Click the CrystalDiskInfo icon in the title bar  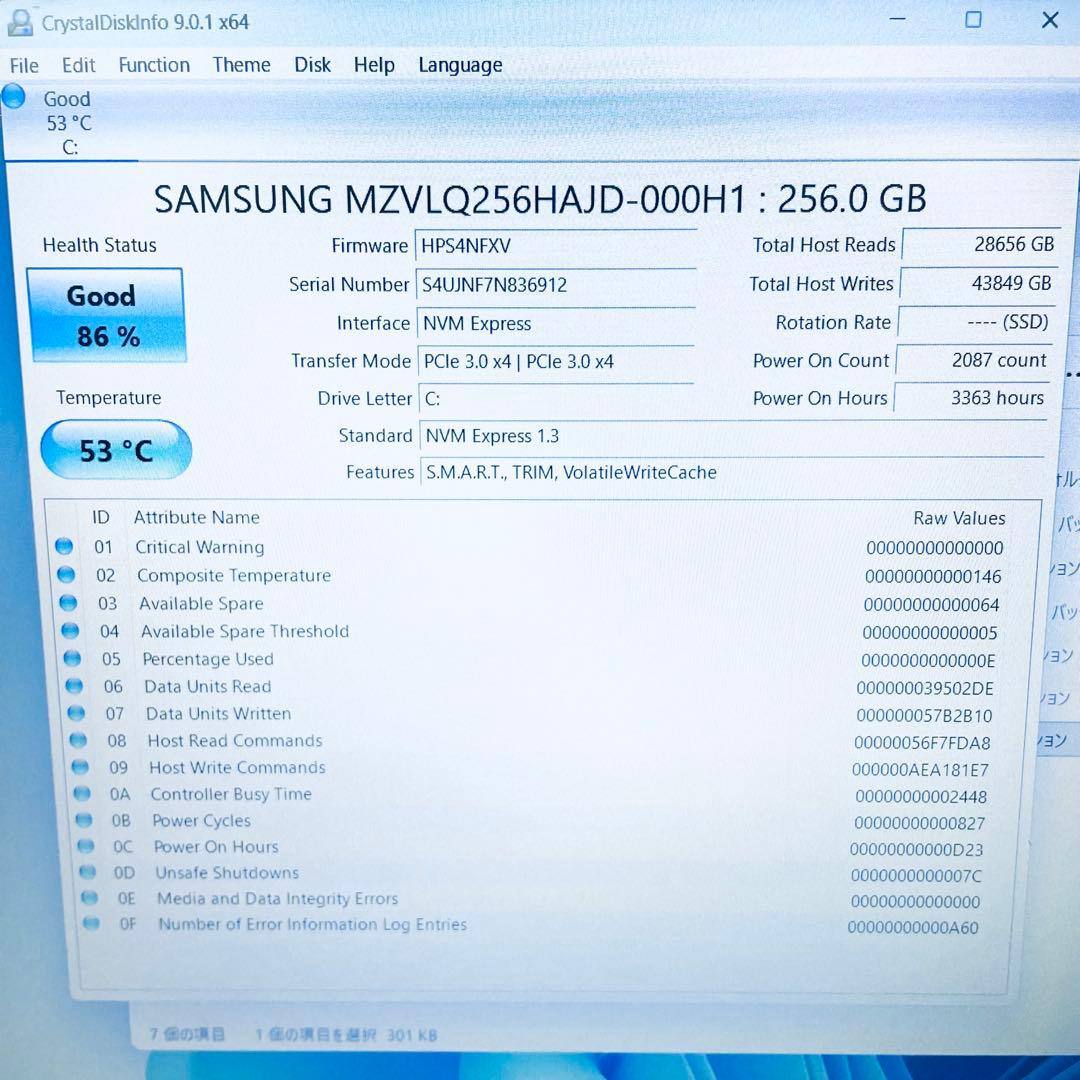pyautogui.click(x=20, y=21)
